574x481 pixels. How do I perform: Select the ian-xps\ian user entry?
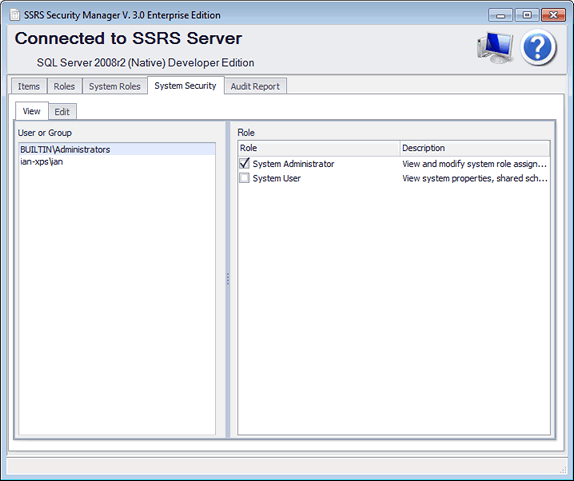[117, 161]
